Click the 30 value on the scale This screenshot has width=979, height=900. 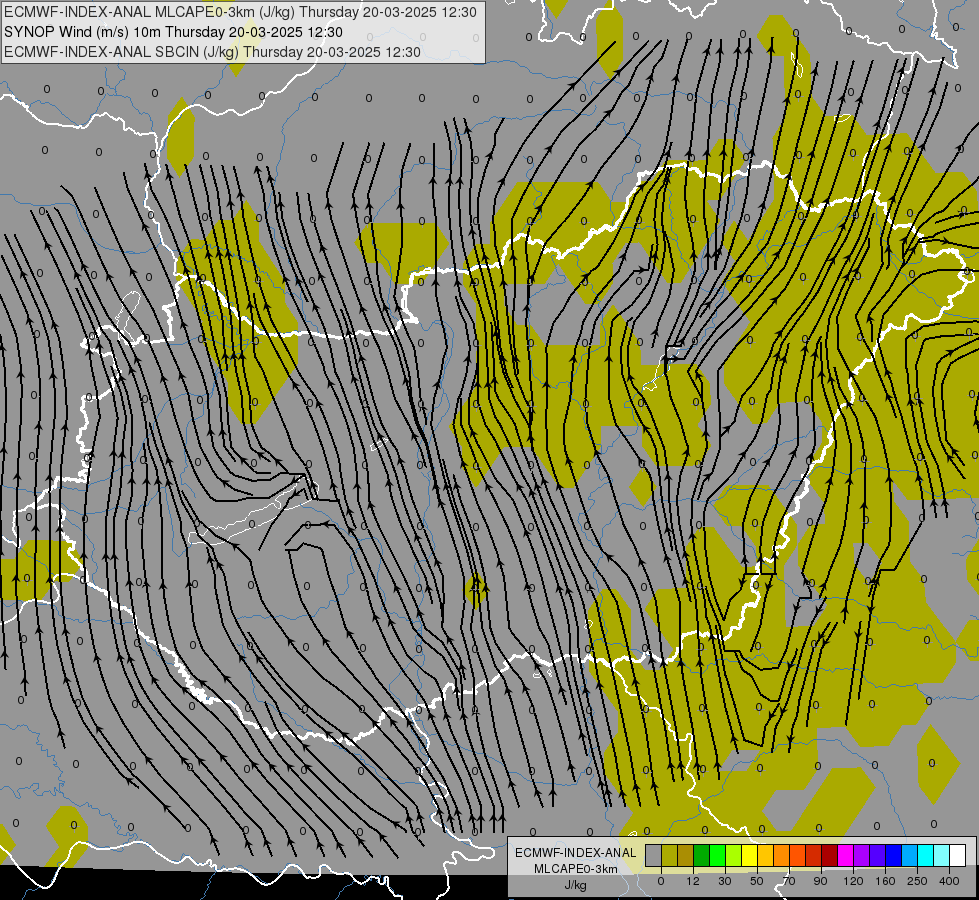[x=725, y=881]
